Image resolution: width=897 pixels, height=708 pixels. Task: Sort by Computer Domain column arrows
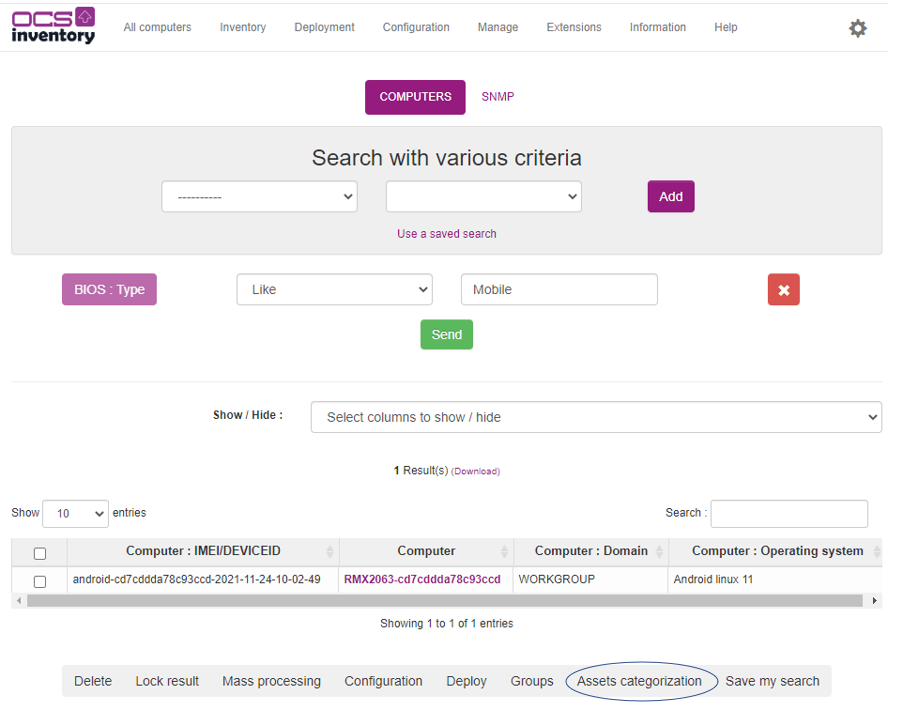[657, 552]
